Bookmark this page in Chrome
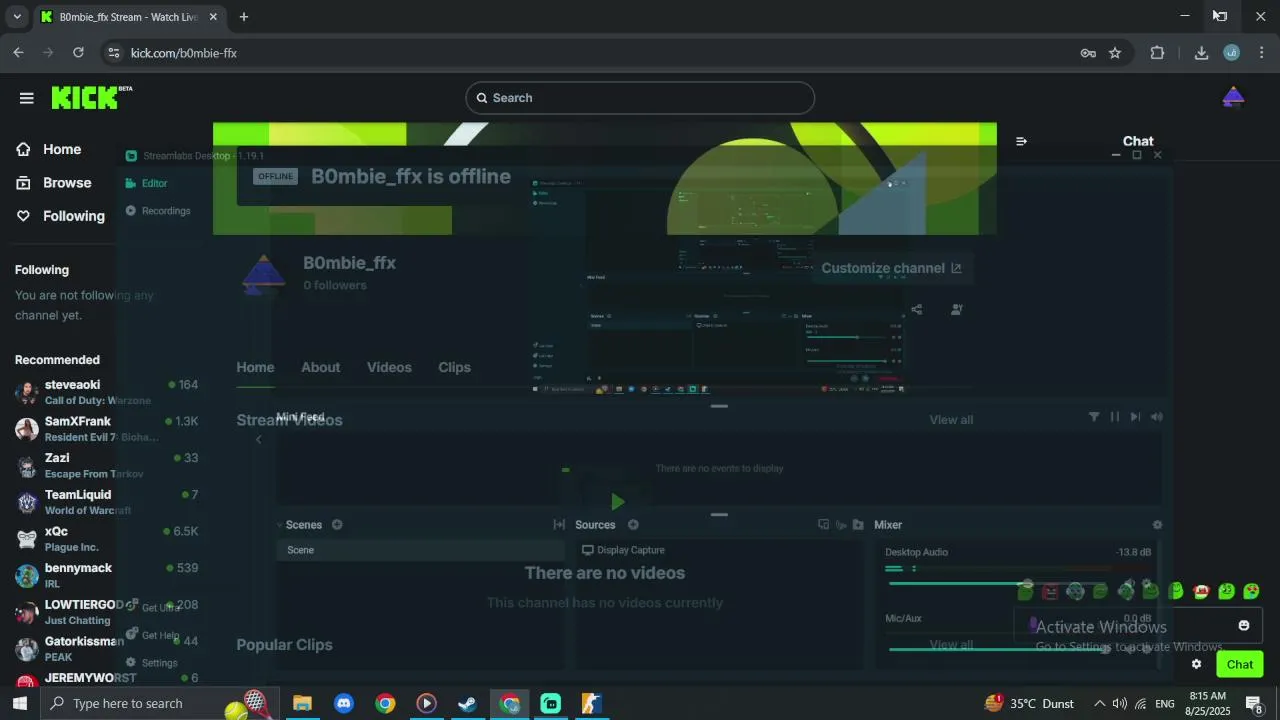The image size is (1280, 720). [x=1115, y=53]
